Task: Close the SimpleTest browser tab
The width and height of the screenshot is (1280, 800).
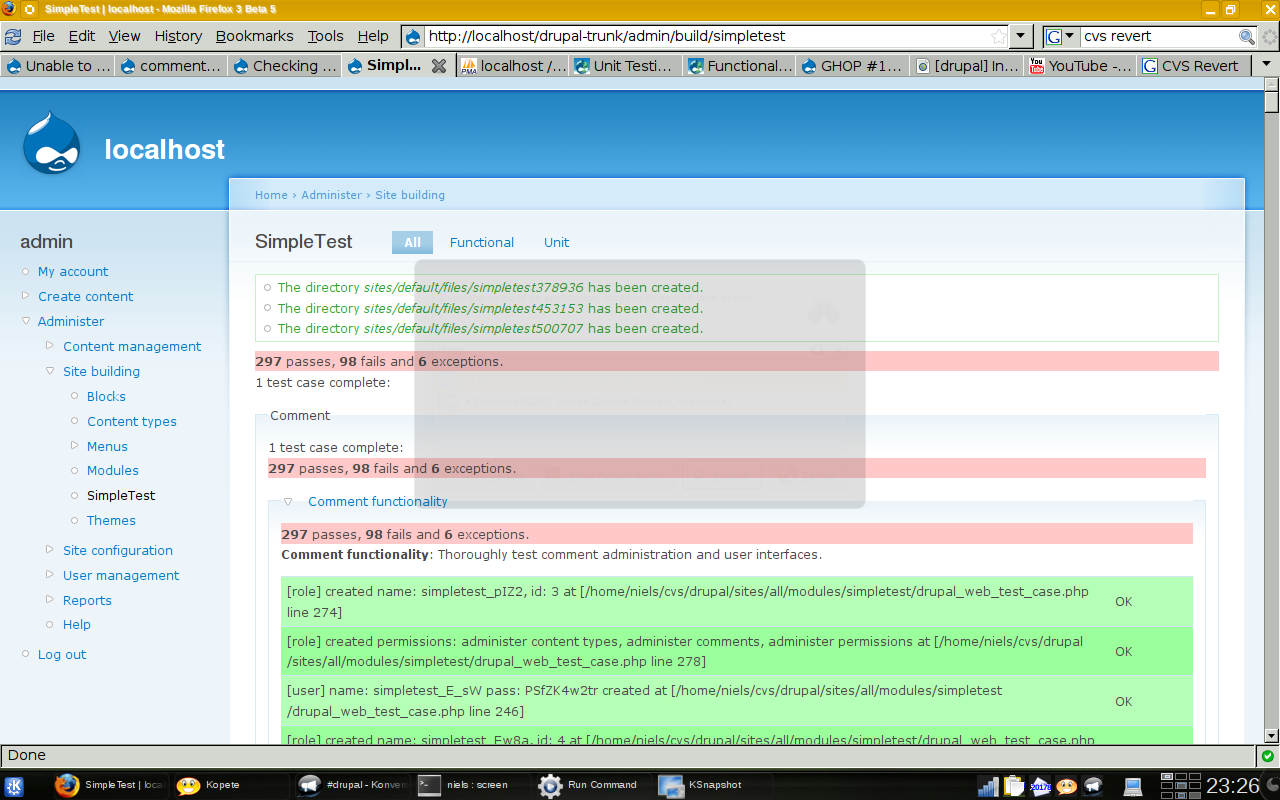Action: coord(438,66)
